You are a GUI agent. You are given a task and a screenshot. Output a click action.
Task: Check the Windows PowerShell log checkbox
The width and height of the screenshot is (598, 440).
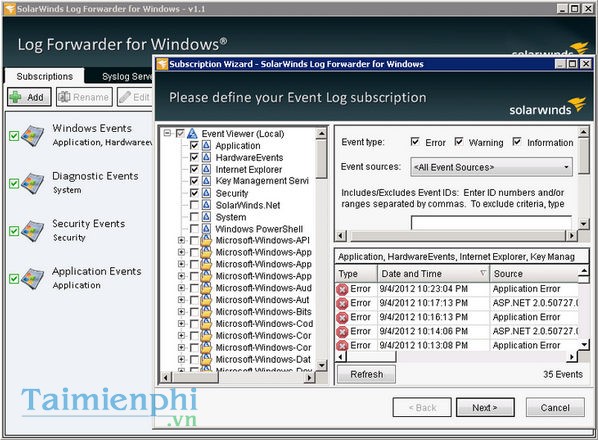click(x=194, y=228)
